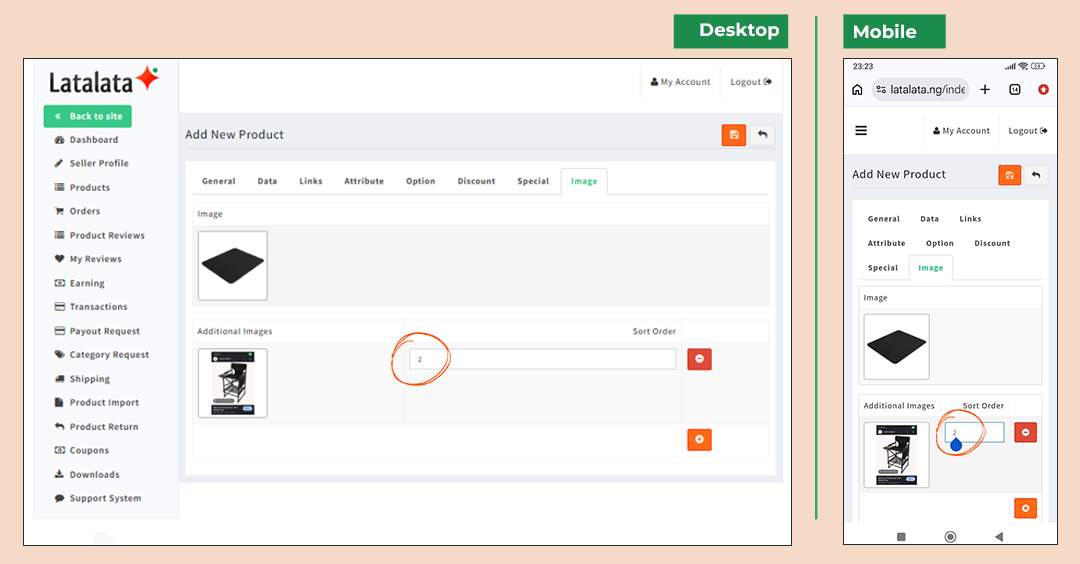
Task: Click the Shipping truck icon
Action: [59, 379]
